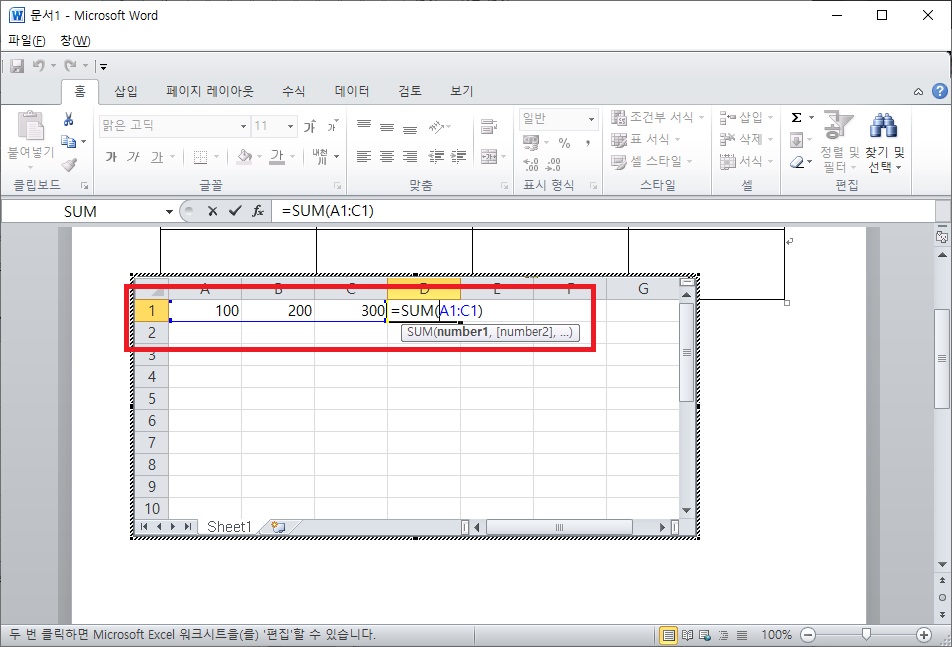Click the accounting number format icon
The width and height of the screenshot is (952, 647).
[531, 143]
